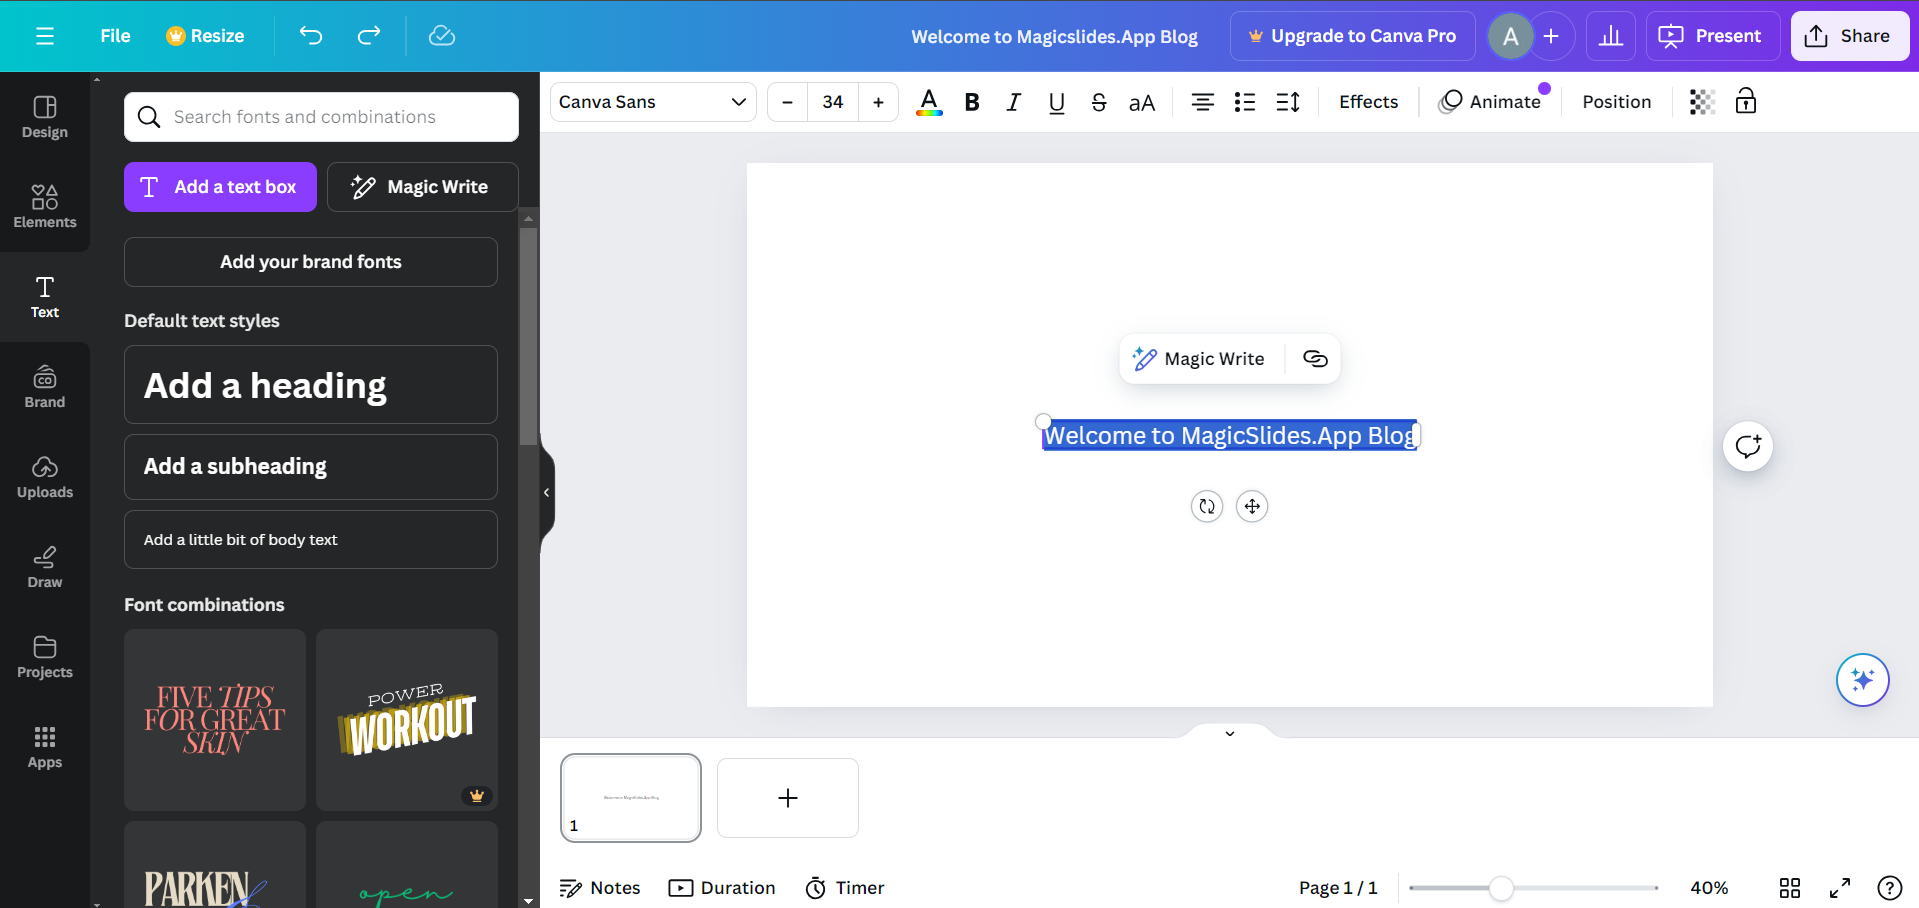Image resolution: width=1919 pixels, height=908 pixels.
Task: Open the Canva Sans font dropdown
Action: 653,102
